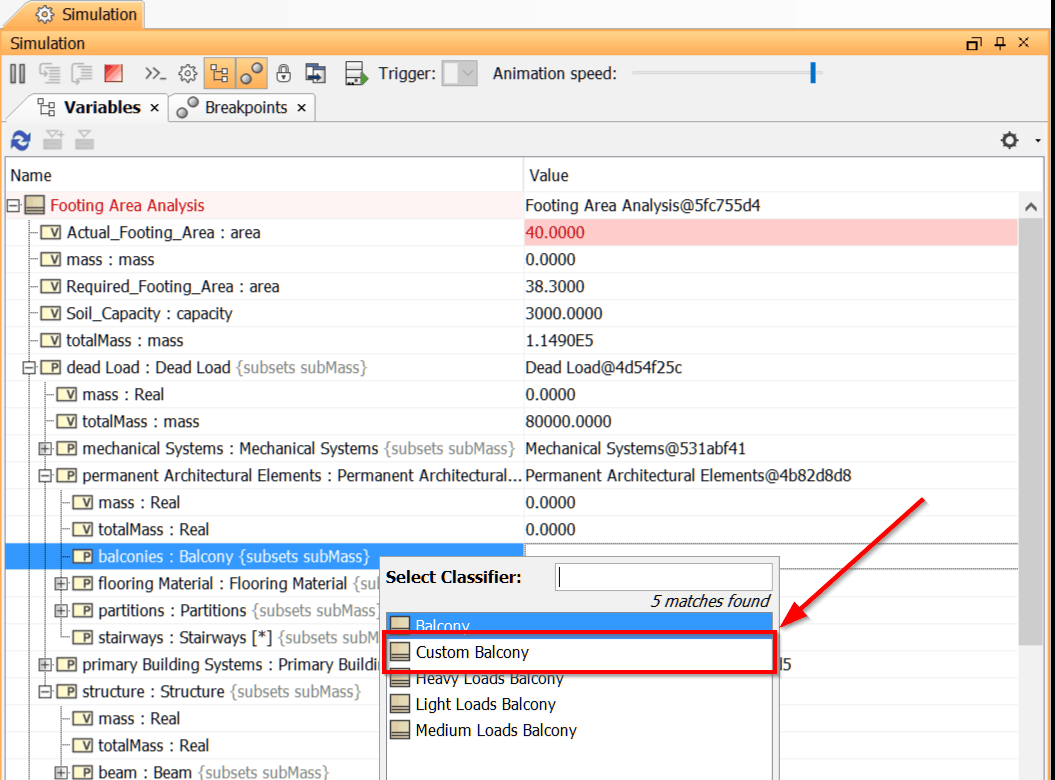
Task: Select Permanent Architectural Elements@4b82d8d8 value
Action: 771,476
